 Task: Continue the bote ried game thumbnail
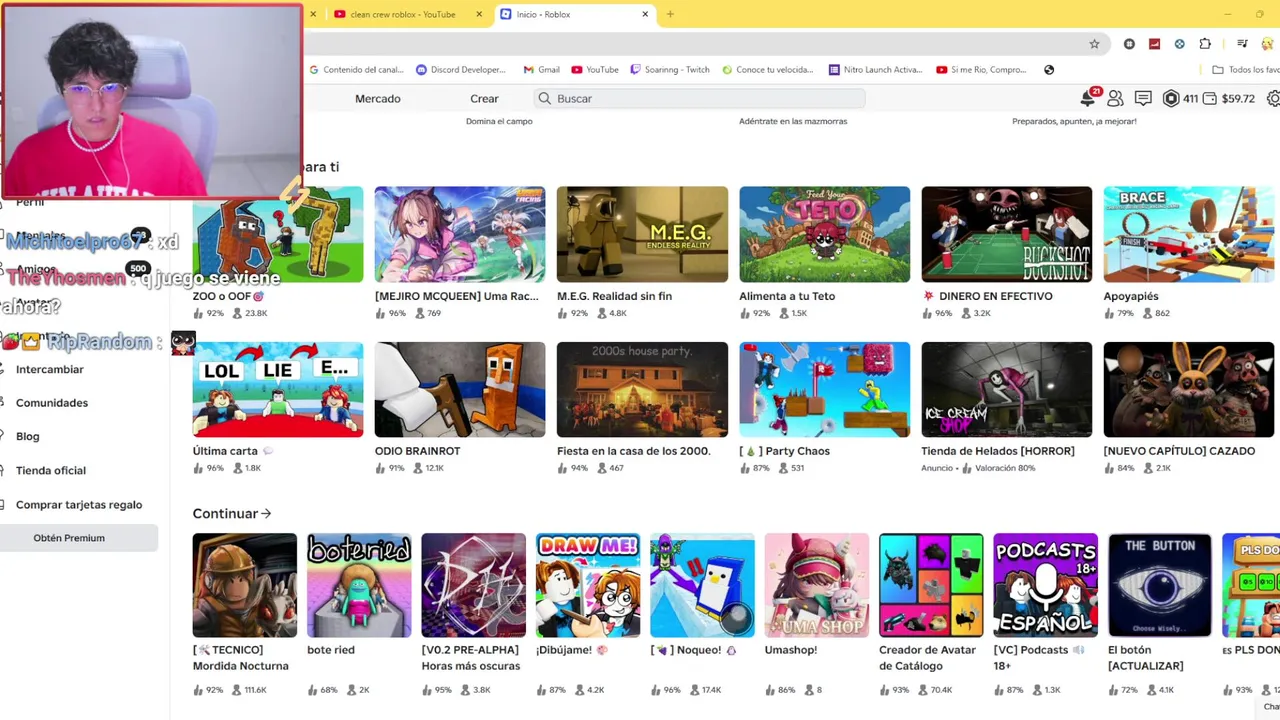359,585
